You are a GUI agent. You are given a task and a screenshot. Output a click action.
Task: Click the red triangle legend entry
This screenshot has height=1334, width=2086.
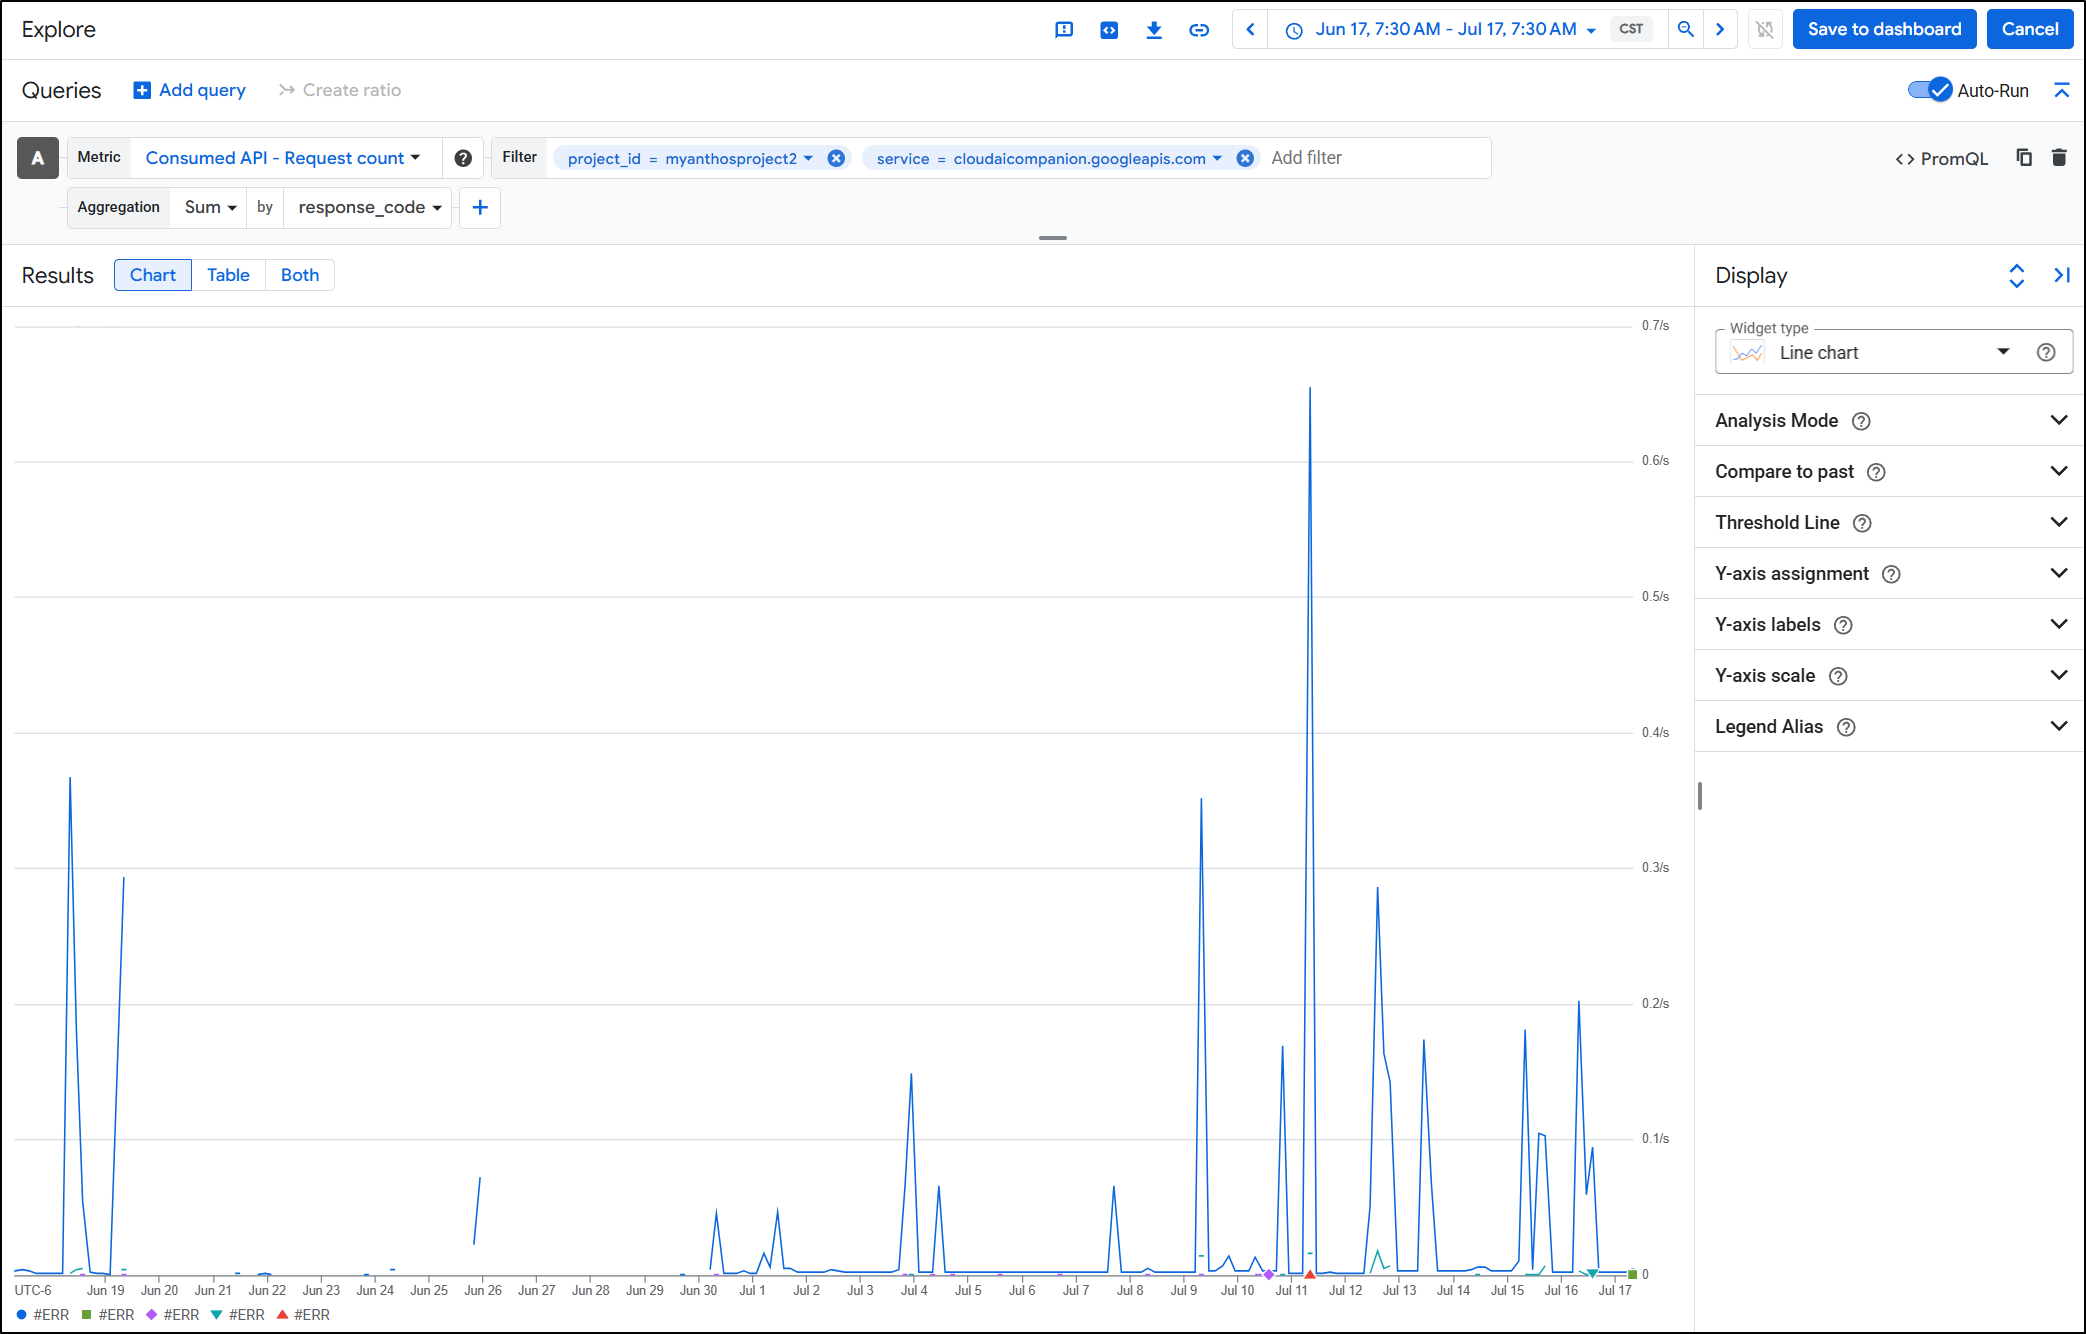tap(303, 1315)
